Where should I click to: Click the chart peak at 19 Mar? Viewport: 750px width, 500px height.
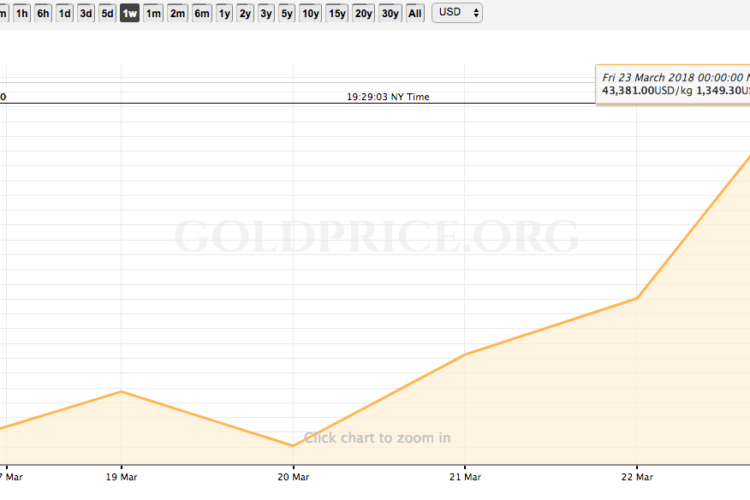(121, 392)
